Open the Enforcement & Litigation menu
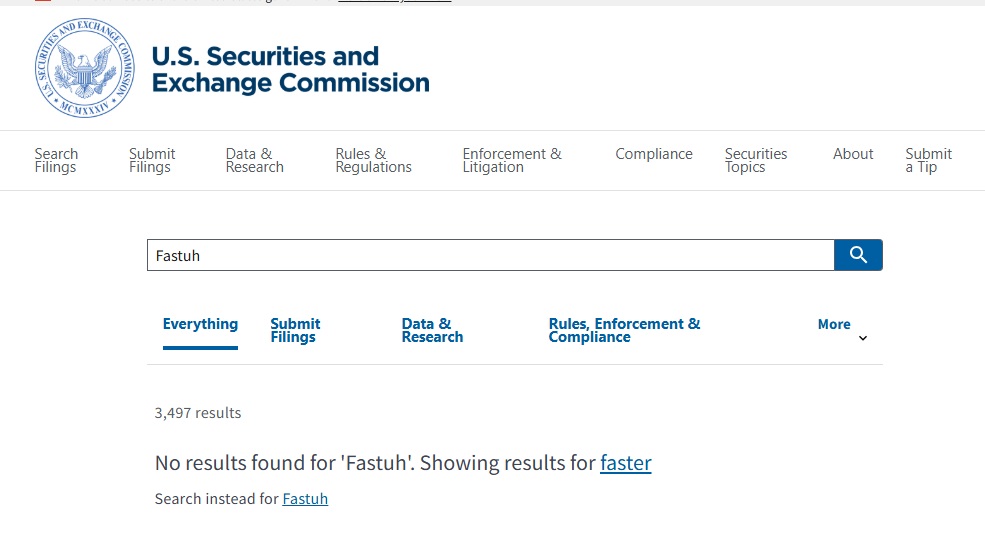The image size is (985, 537). click(x=512, y=161)
